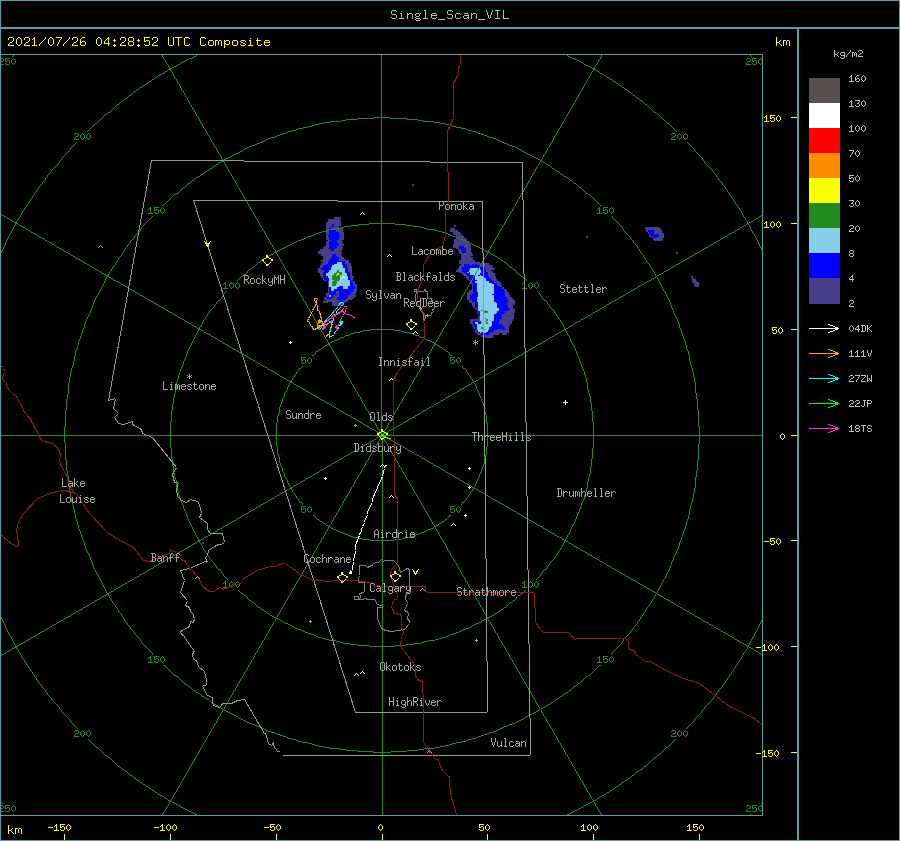Select the yellow diamond marker beside RockyMH
The height and width of the screenshot is (841, 900).
point(267,261)
